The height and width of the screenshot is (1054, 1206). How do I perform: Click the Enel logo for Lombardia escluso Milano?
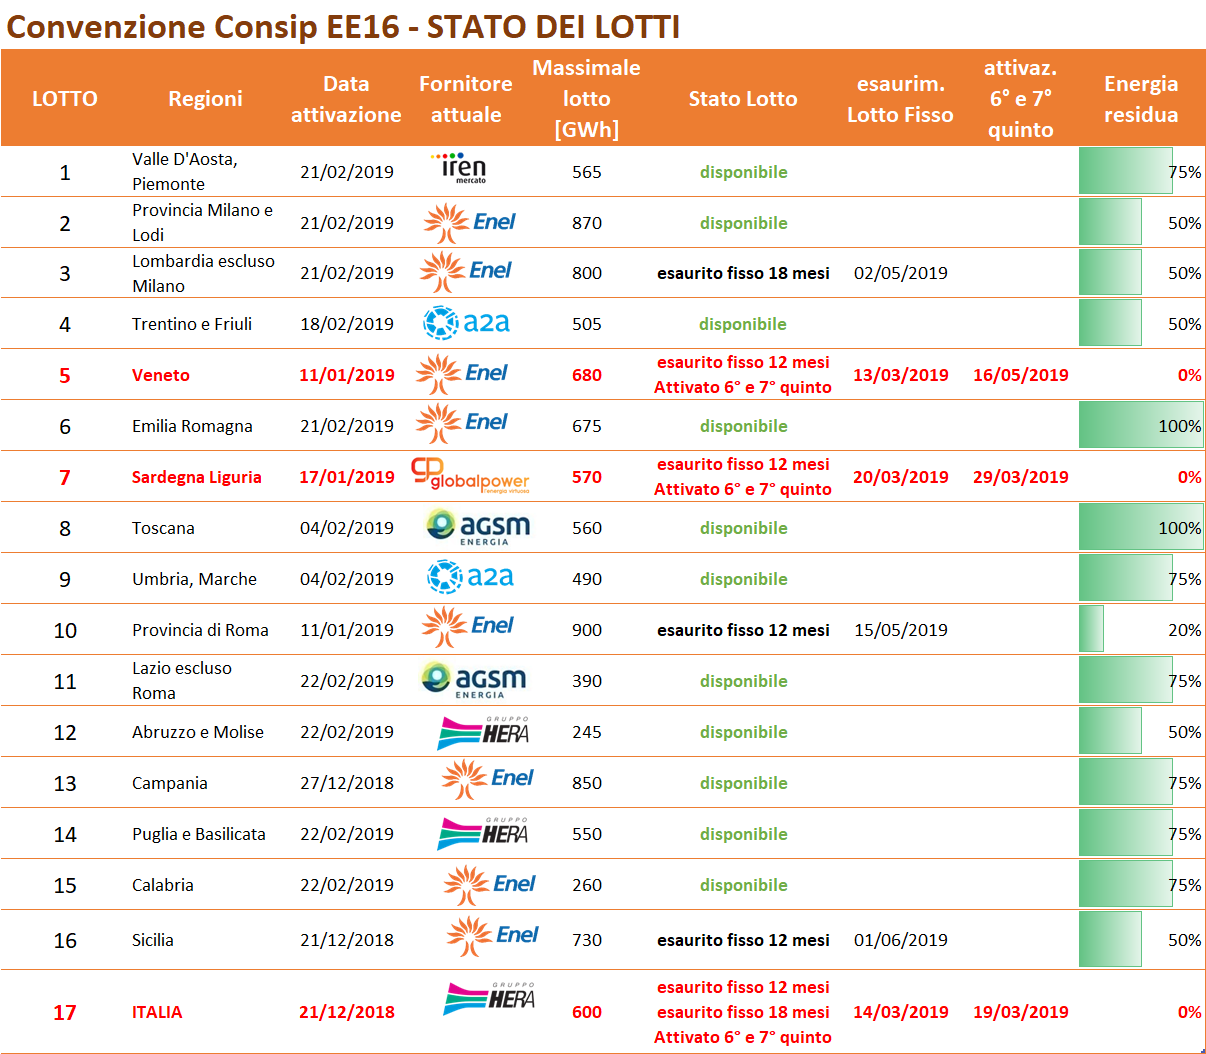(466, 272)
